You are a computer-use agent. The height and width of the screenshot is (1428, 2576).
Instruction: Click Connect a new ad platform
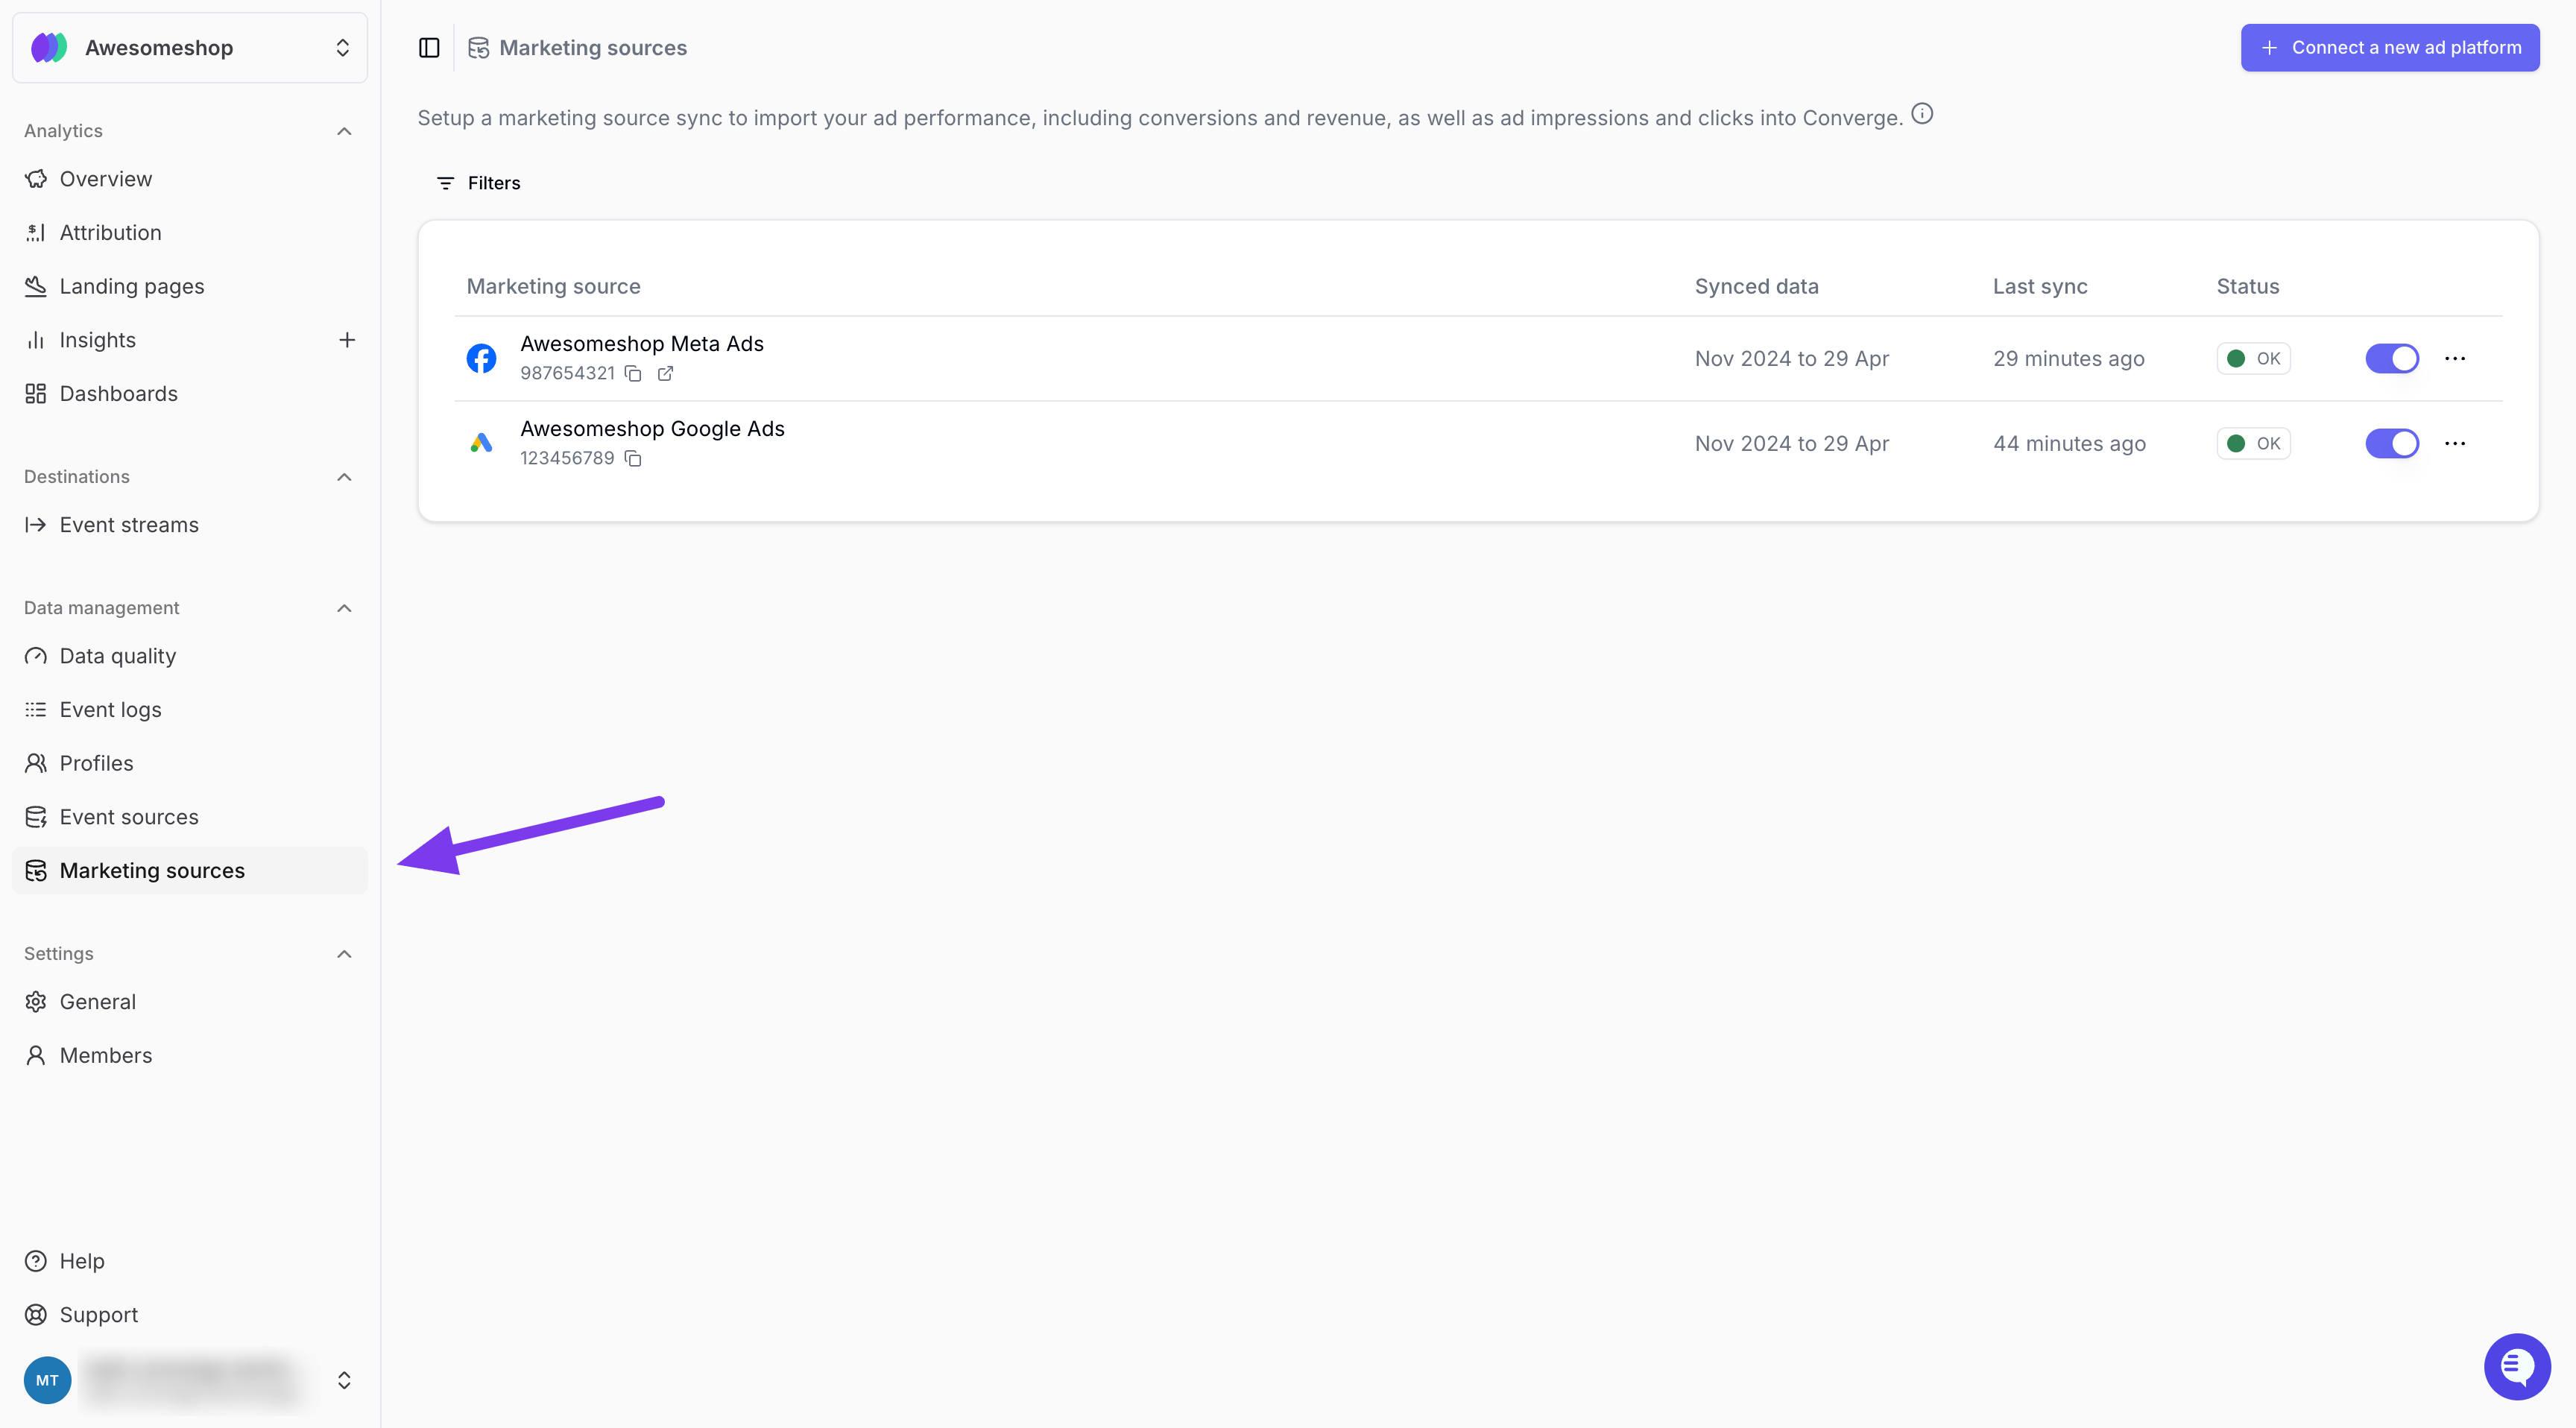click(x=2390, y=48)
